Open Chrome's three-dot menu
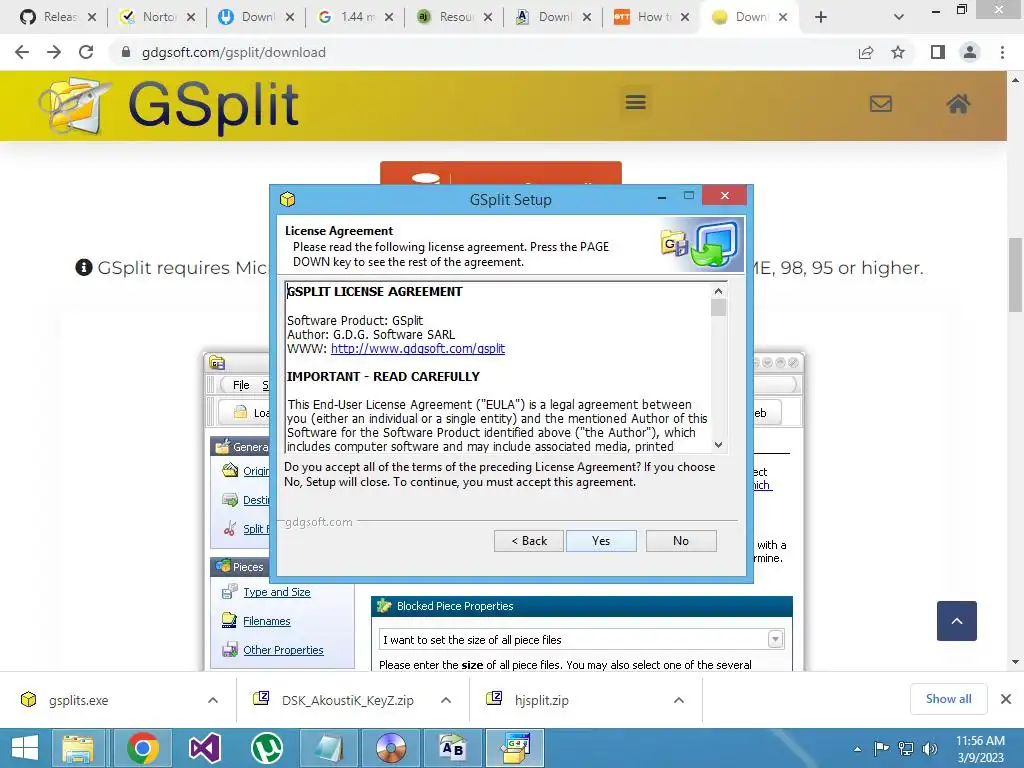 (1002, 52)
